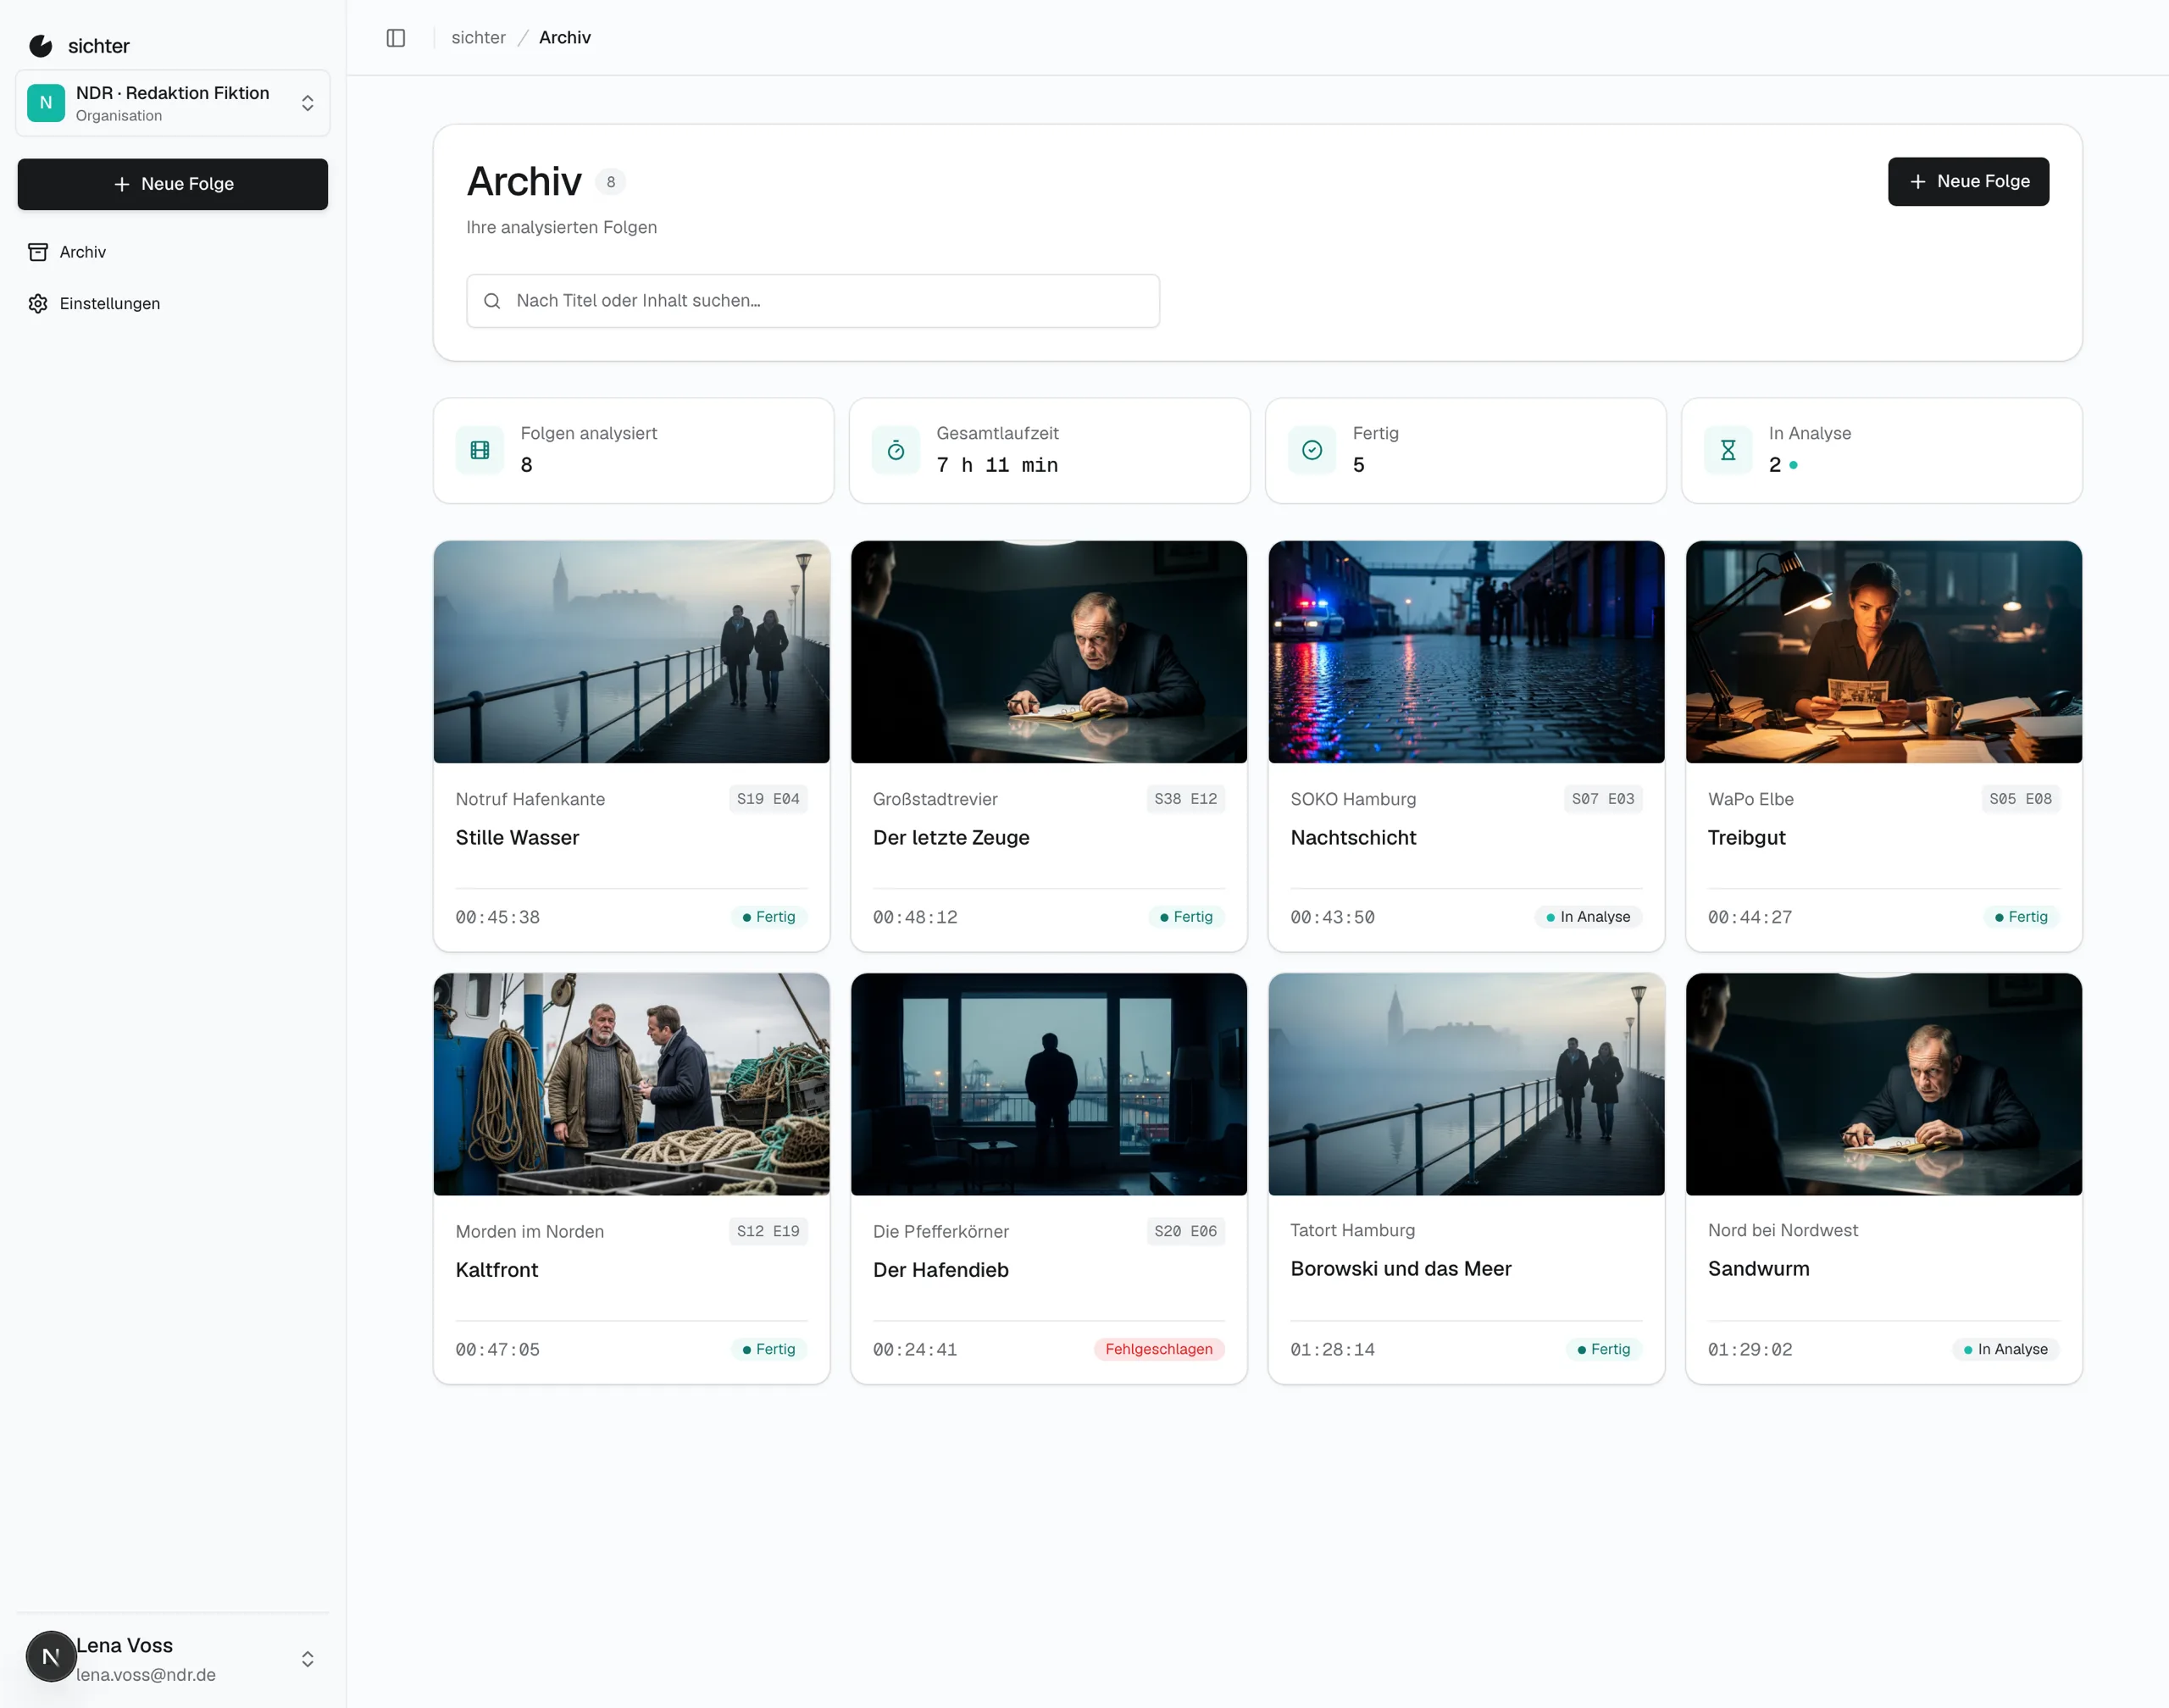Click Lena Voss's profile avatar
Image resolution: width=2169 pixels, height=1708 pixels.
click(51, 1657)
